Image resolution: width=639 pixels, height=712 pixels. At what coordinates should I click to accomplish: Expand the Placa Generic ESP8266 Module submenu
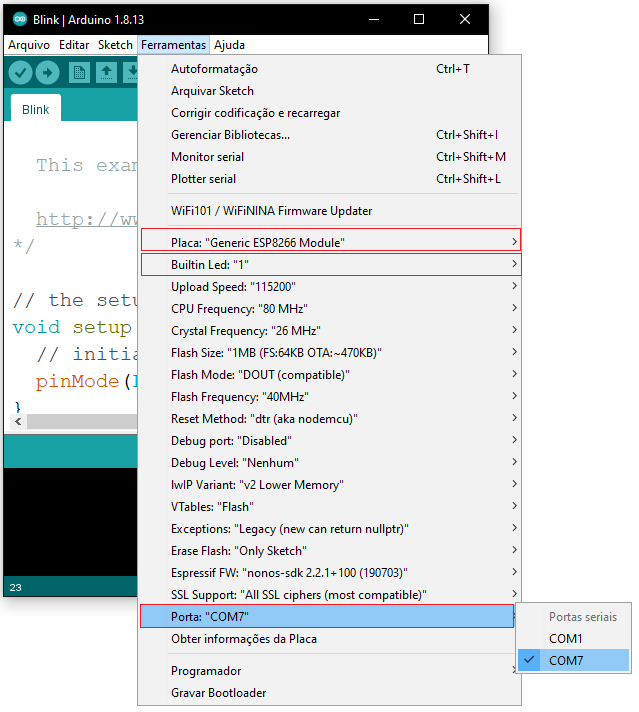[x=331, y=241]
